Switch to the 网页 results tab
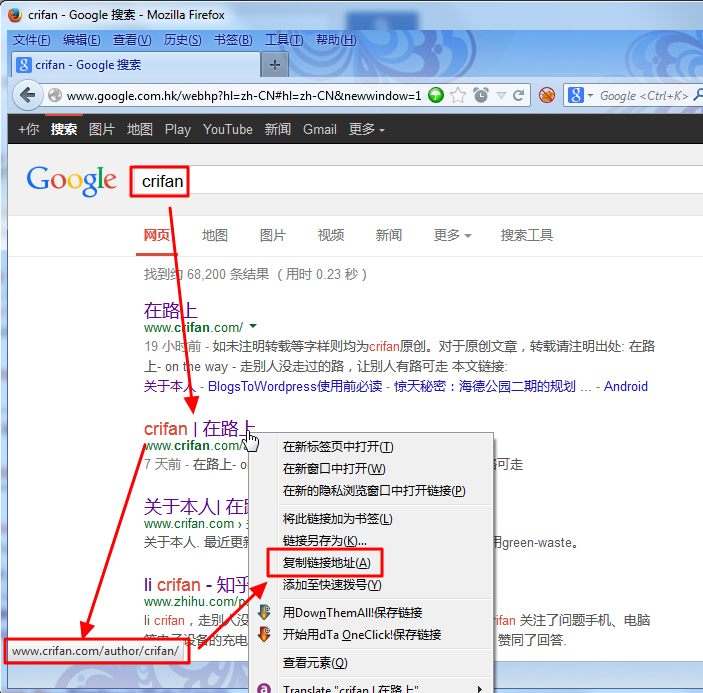The width and height of the screenshot is (703, 693). click(156, 235)
